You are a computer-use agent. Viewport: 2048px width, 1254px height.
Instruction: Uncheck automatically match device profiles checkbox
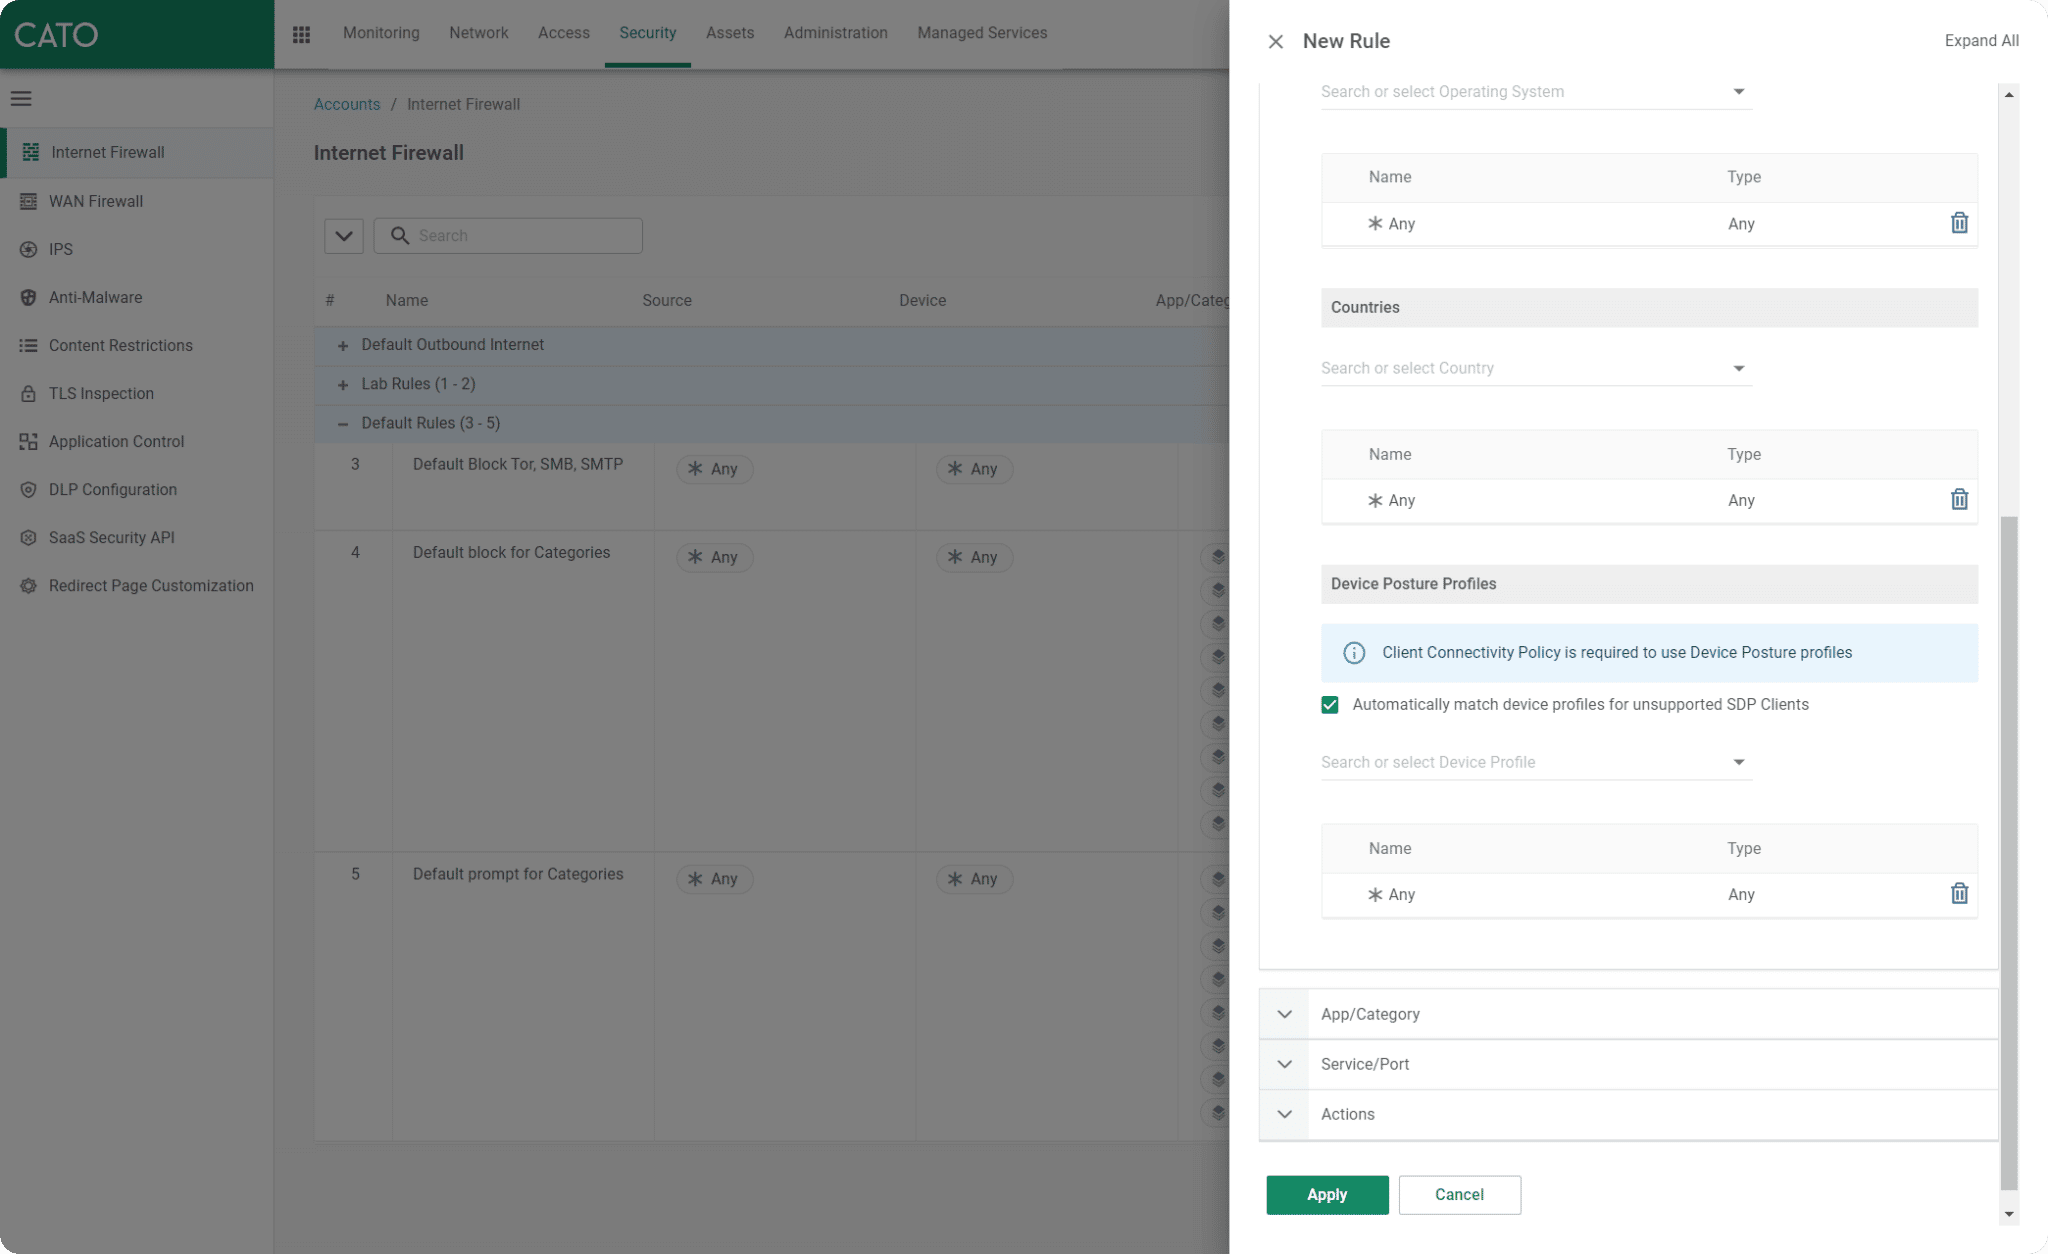1329,705
